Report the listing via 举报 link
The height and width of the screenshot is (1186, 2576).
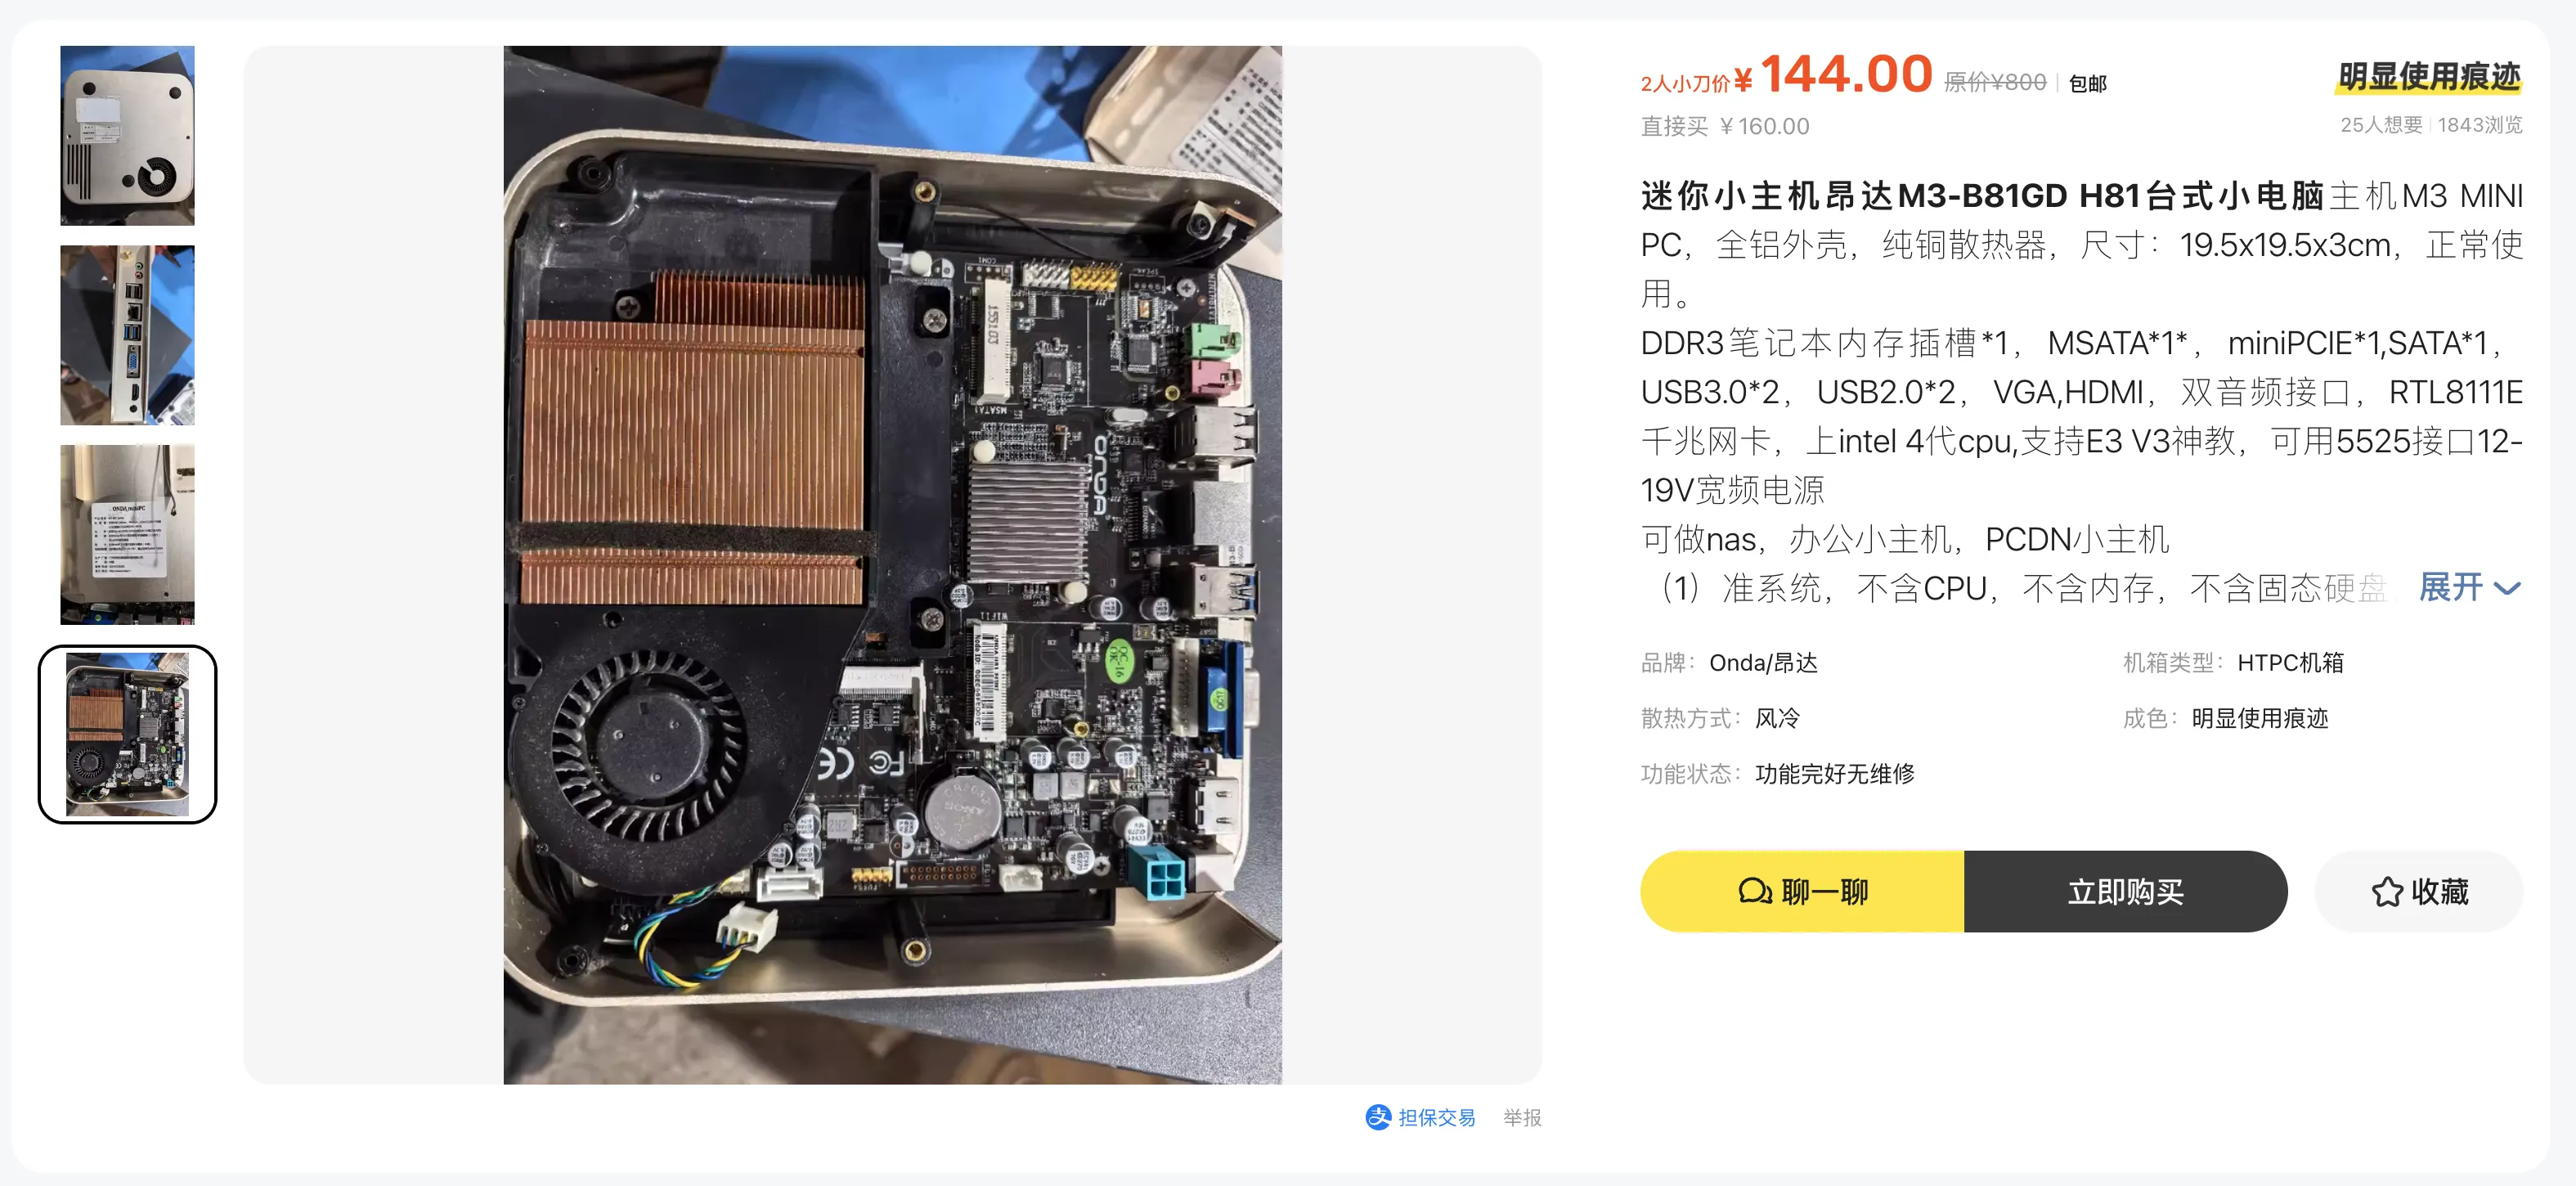coord(1522,1117)
